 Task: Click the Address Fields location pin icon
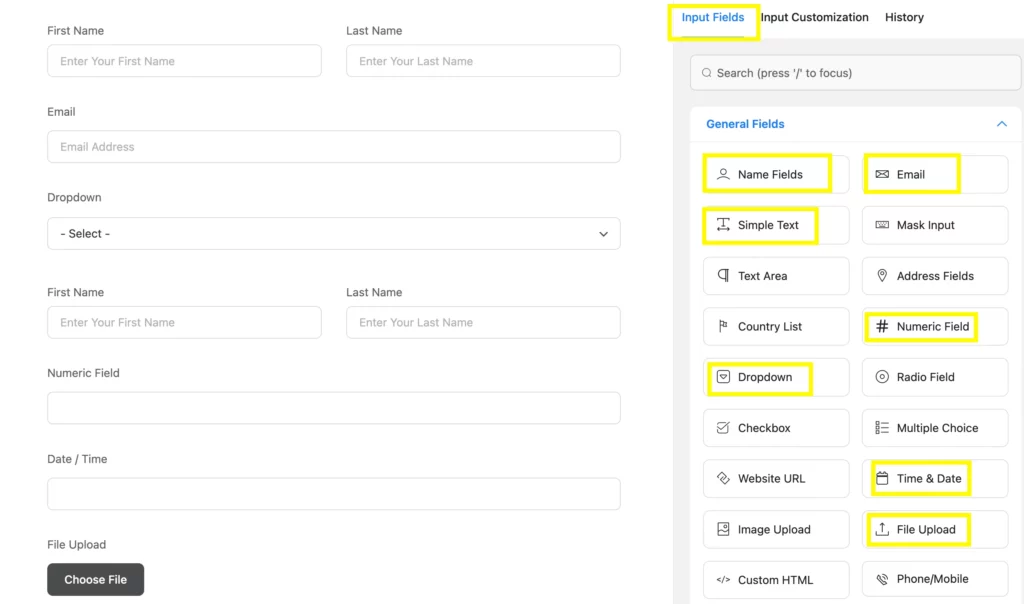883,275
